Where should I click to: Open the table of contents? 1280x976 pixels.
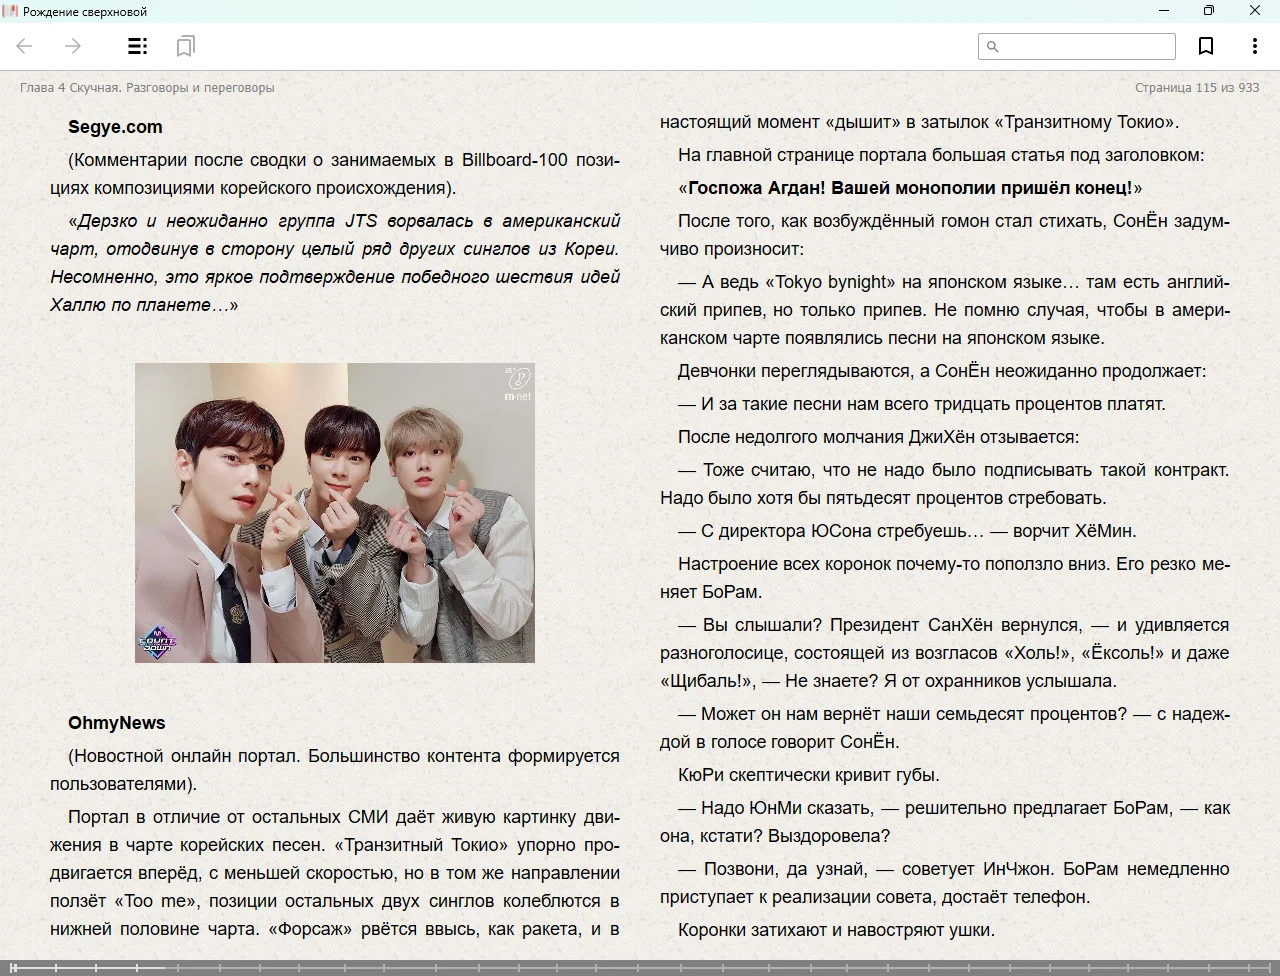coord(138,46)
